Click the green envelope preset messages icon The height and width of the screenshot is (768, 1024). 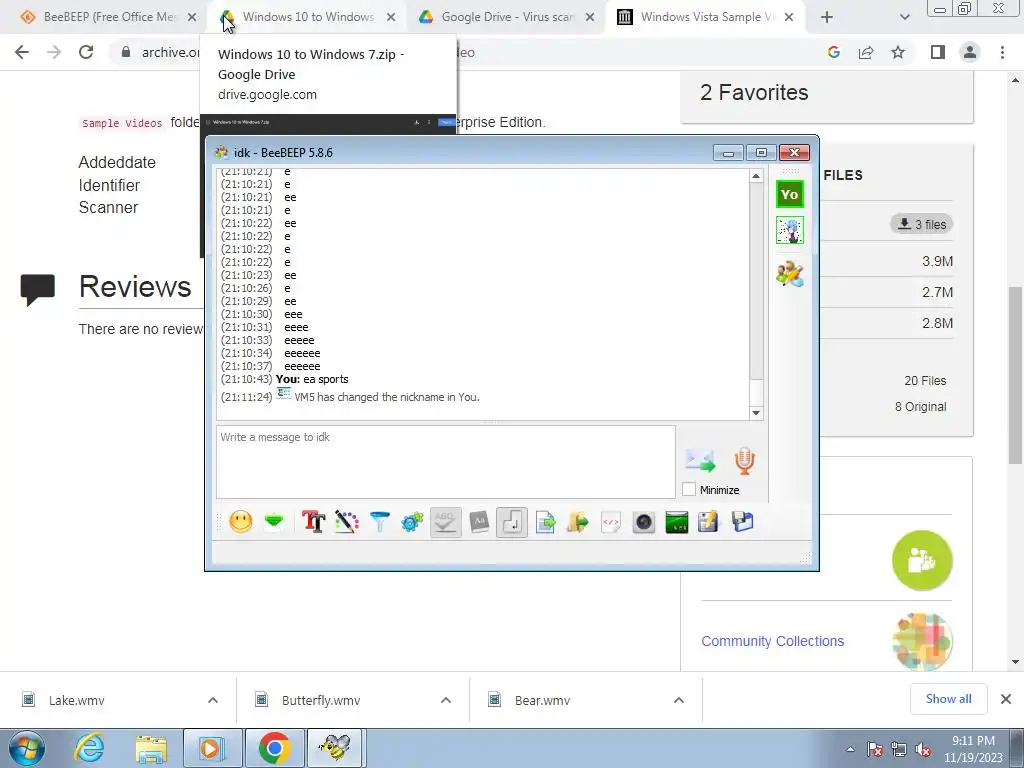coord(274,522)
